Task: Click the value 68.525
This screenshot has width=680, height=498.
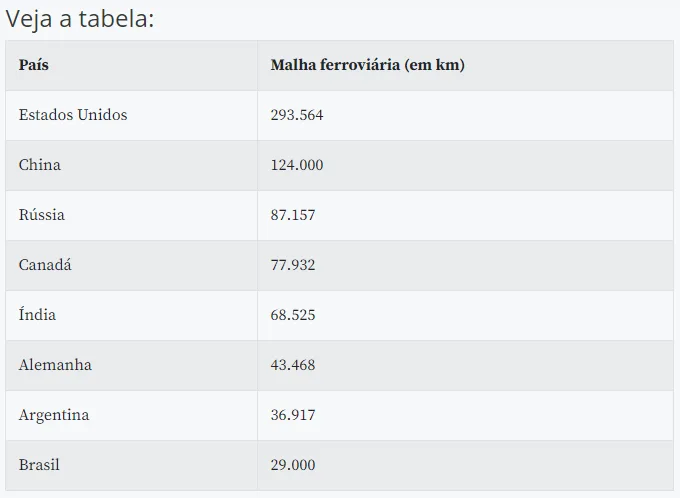Action: click(293, 315)
